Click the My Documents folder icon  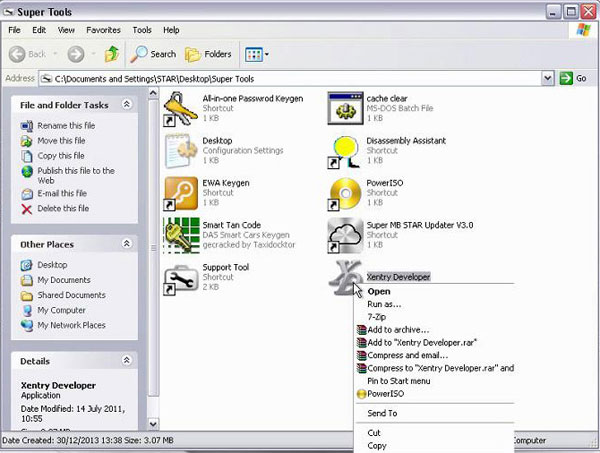tap(26, 280)
